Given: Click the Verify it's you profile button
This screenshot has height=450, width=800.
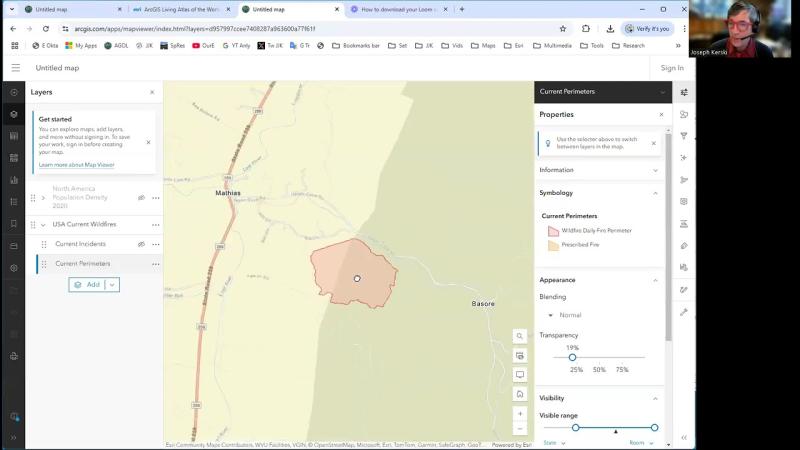Looking at the screenshot, I should click(647, 29).
